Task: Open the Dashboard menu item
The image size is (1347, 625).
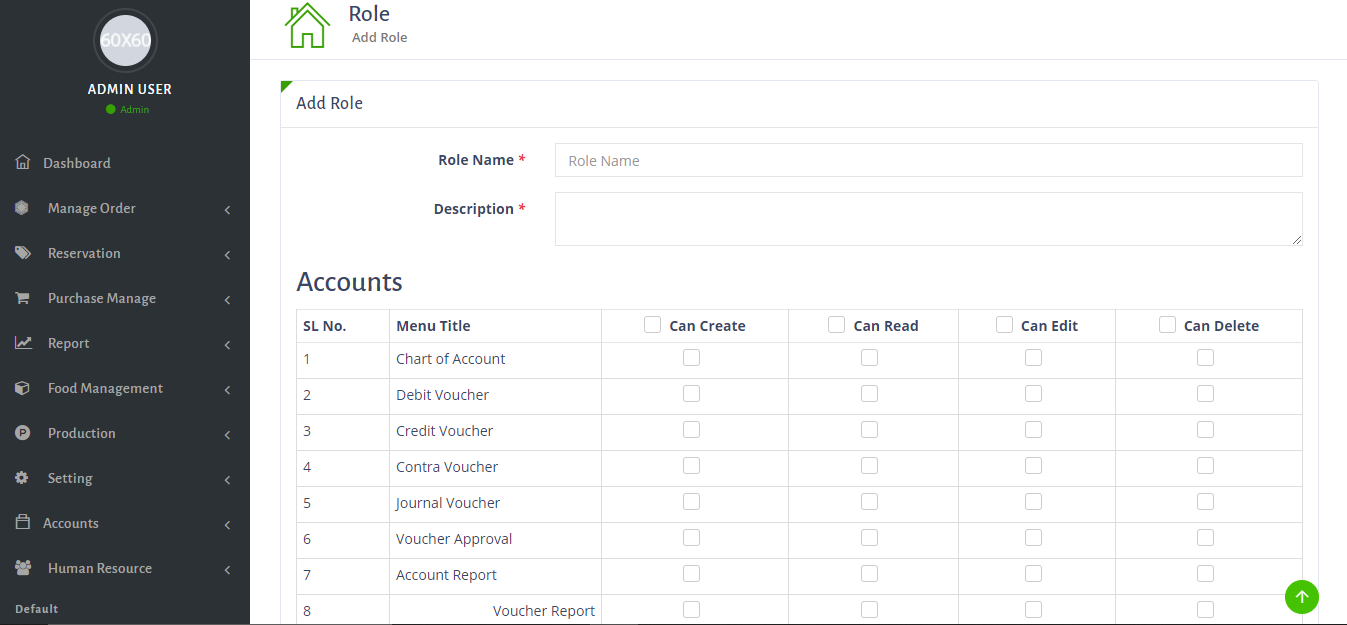Action: pyautogui.click(x=77, y=163)
